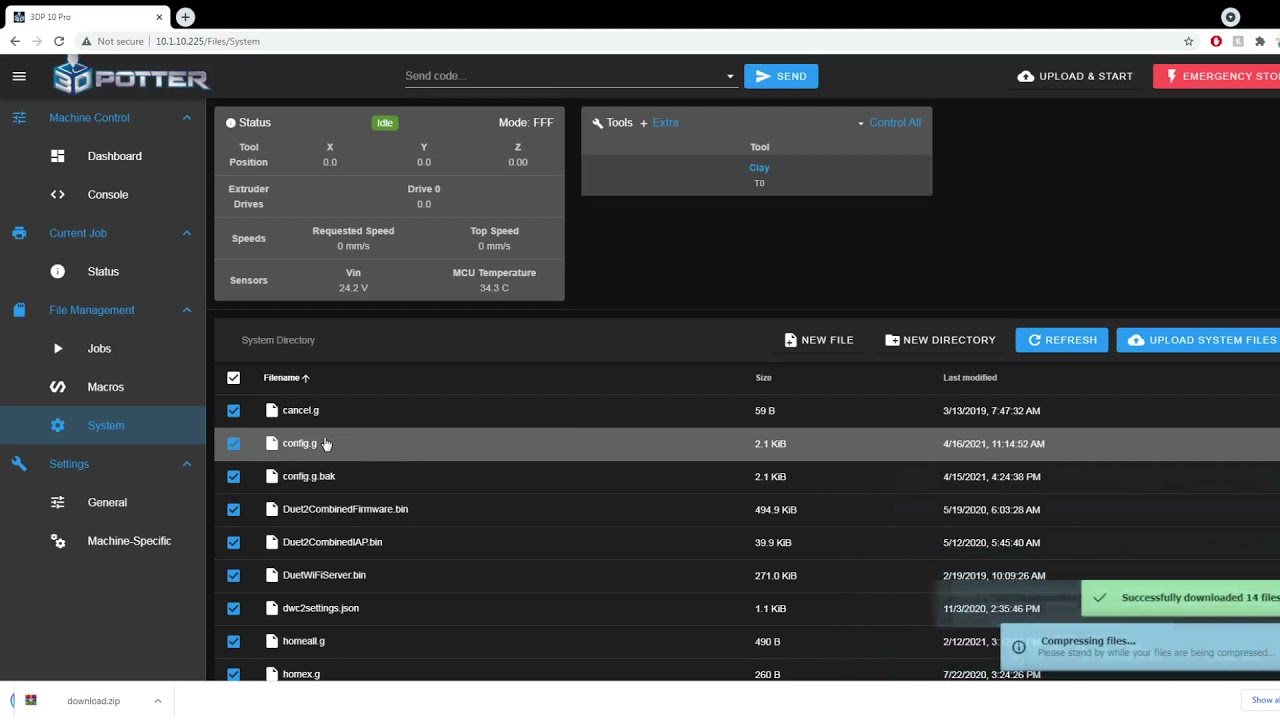Open the Console page
The height and width of the screenshot is (720, 1280).
(x=103, y=194)
